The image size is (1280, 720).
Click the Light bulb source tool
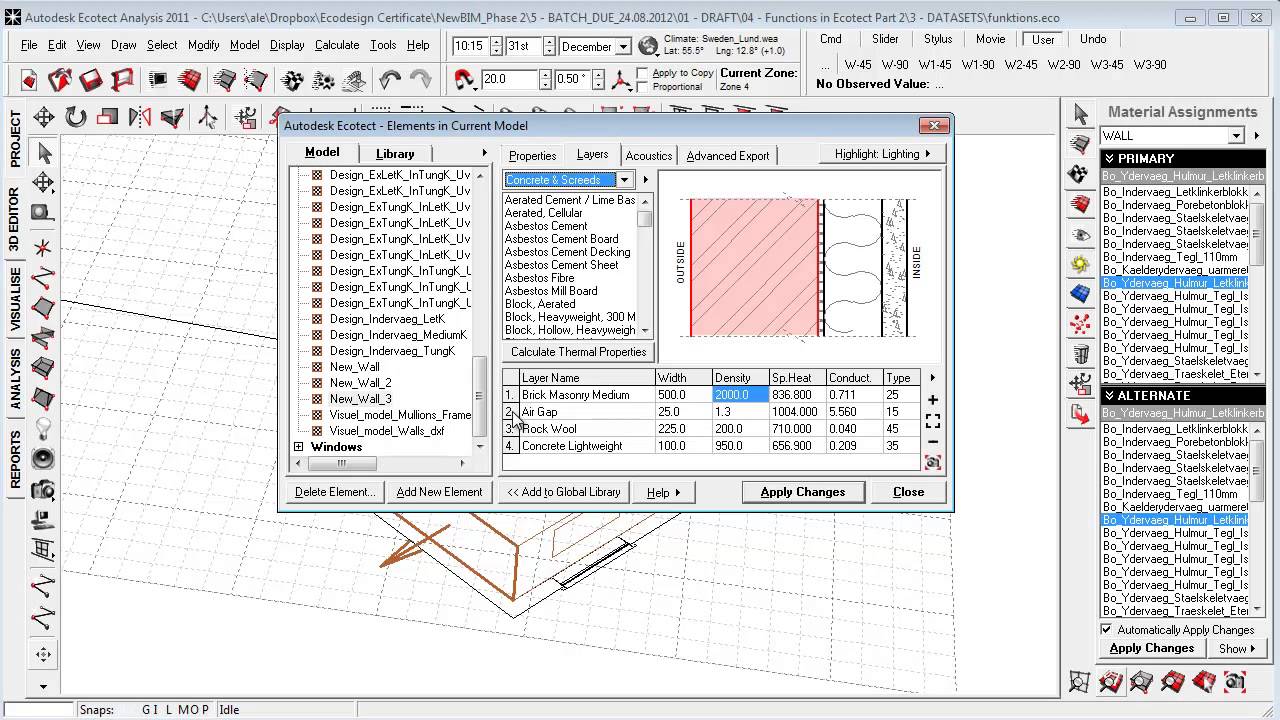tap(43, 429)
